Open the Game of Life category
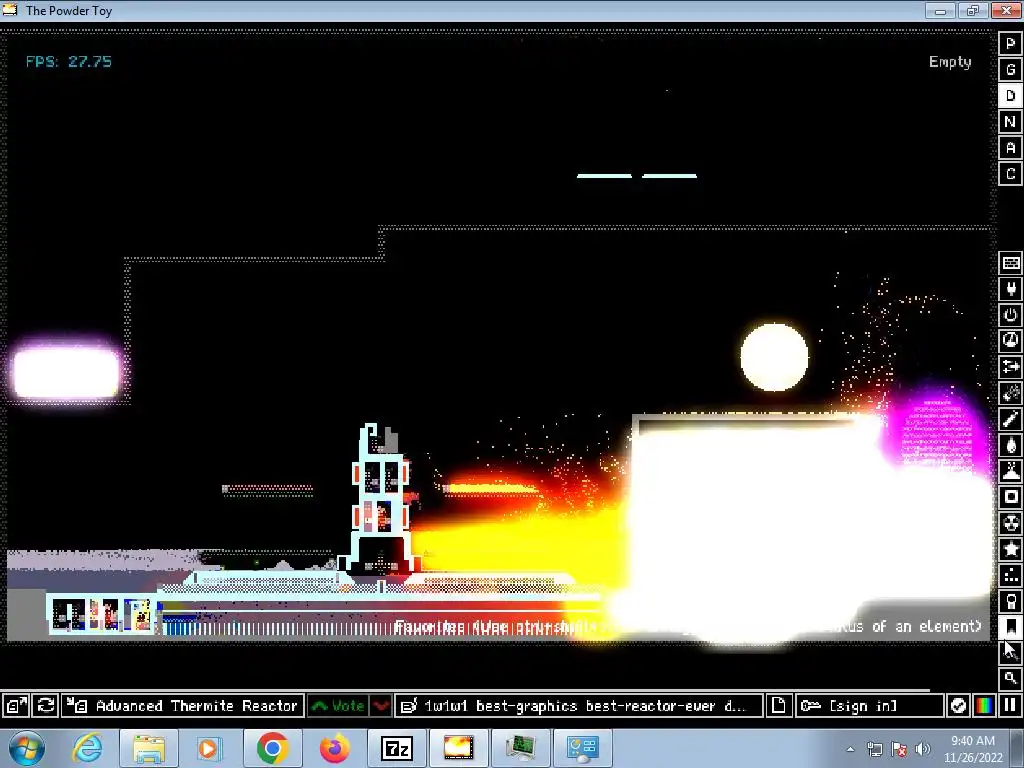This screenshot has width=1024, height=768. click(1011, 575)
